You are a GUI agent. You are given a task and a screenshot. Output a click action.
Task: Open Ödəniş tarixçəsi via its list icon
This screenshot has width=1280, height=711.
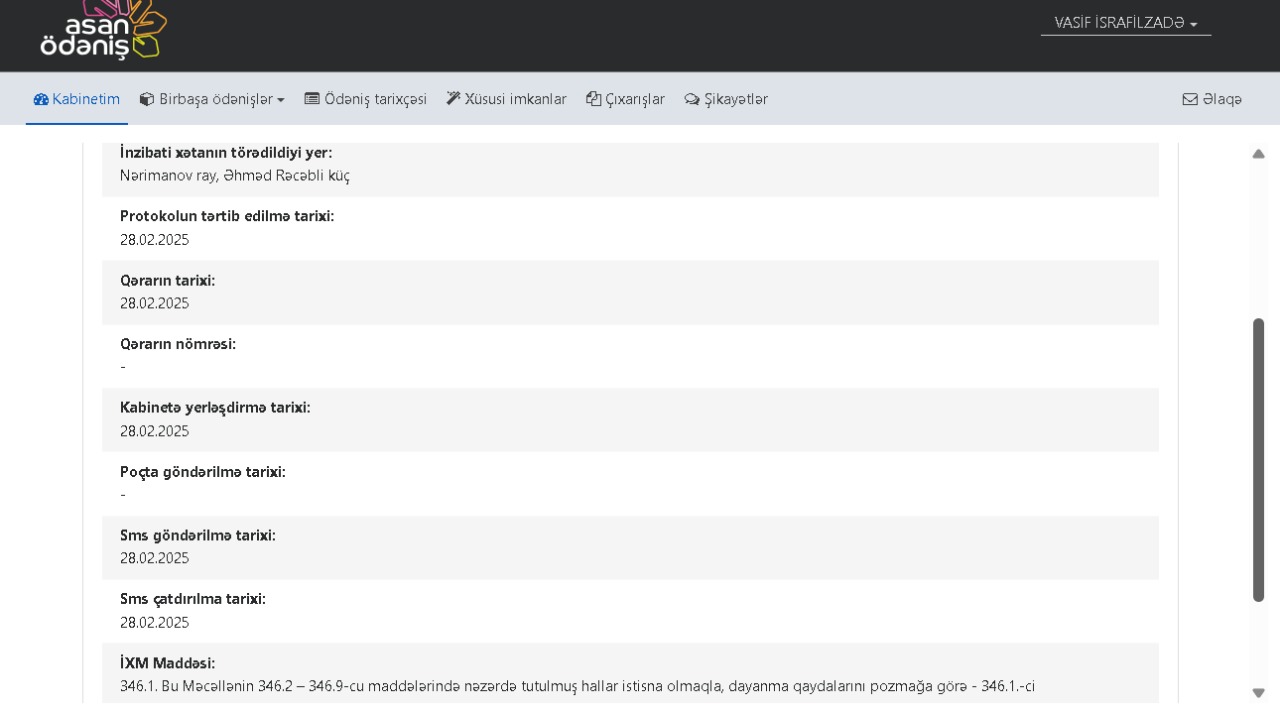pos(312,99)
